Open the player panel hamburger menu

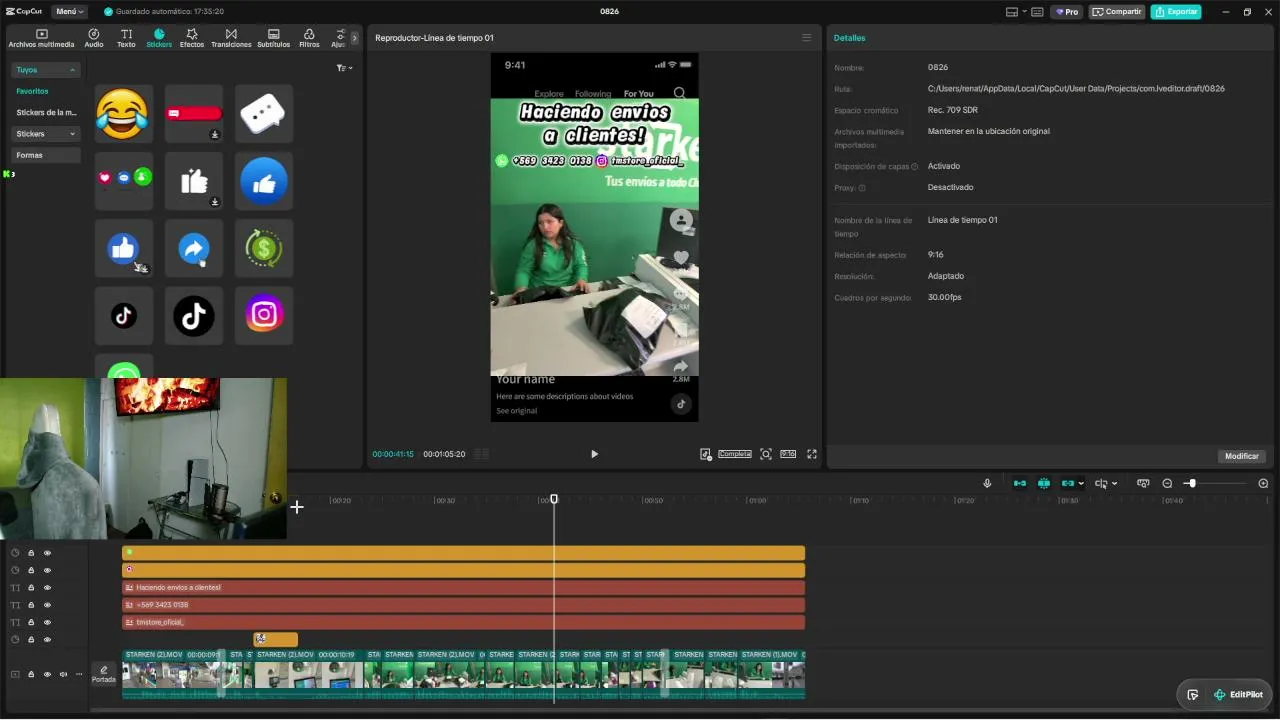click(807, 38)
